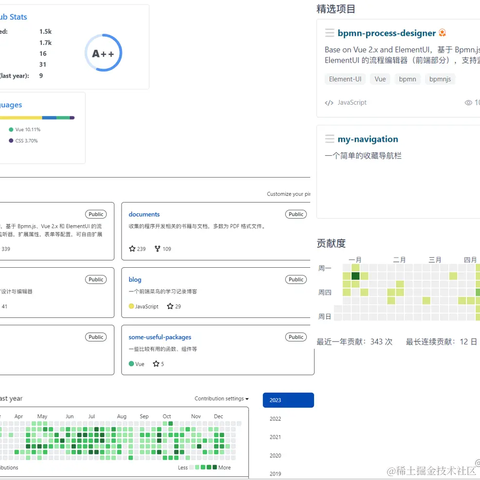The width and height of the screenshot is (480, 480).
Task: Click the Public badge on blog card
Action: 296,279
